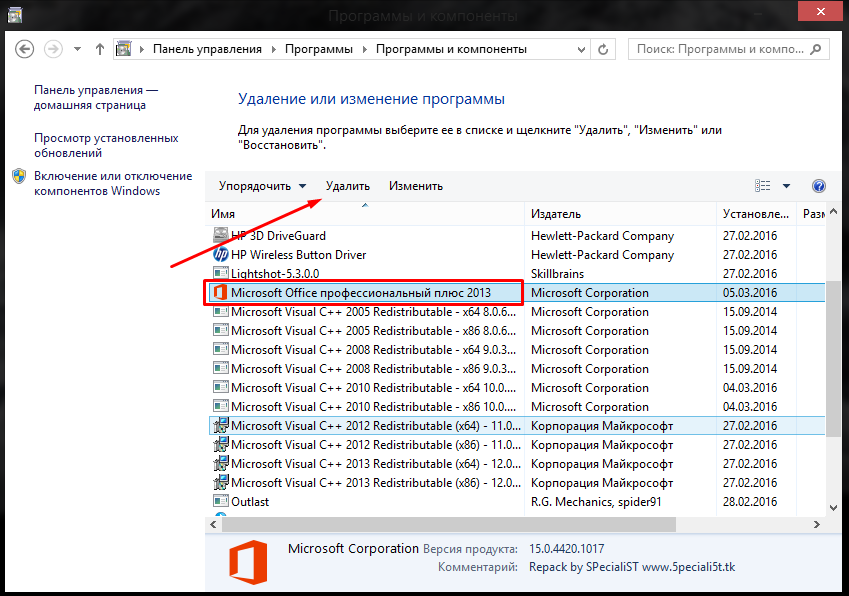
Task: Sort by the Издатель column header
Action: point(558,214)
